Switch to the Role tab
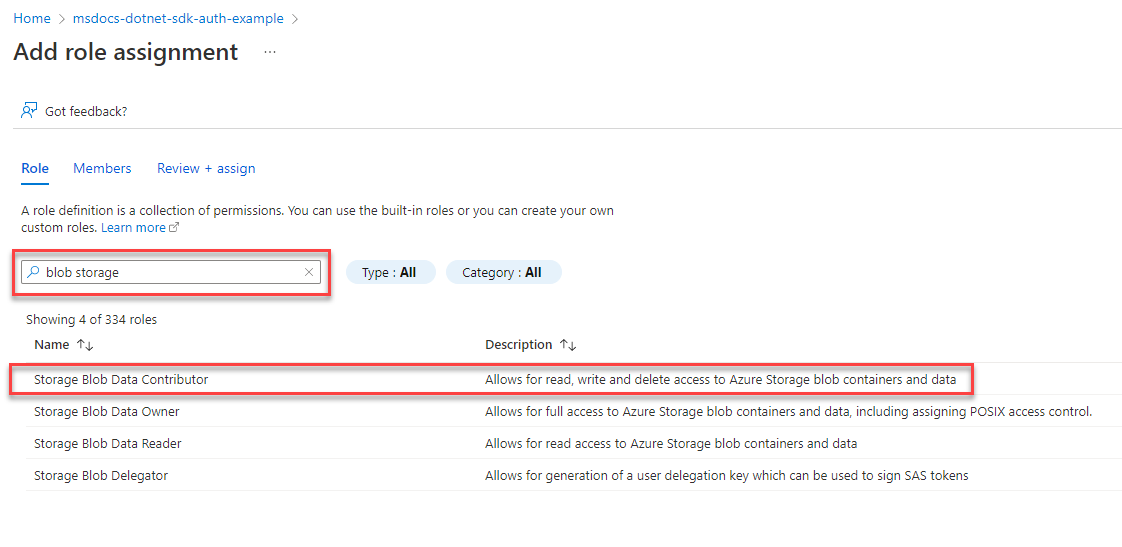Image resolution: width=1122 pixels, height=547 pixels. tap(35, 169)
